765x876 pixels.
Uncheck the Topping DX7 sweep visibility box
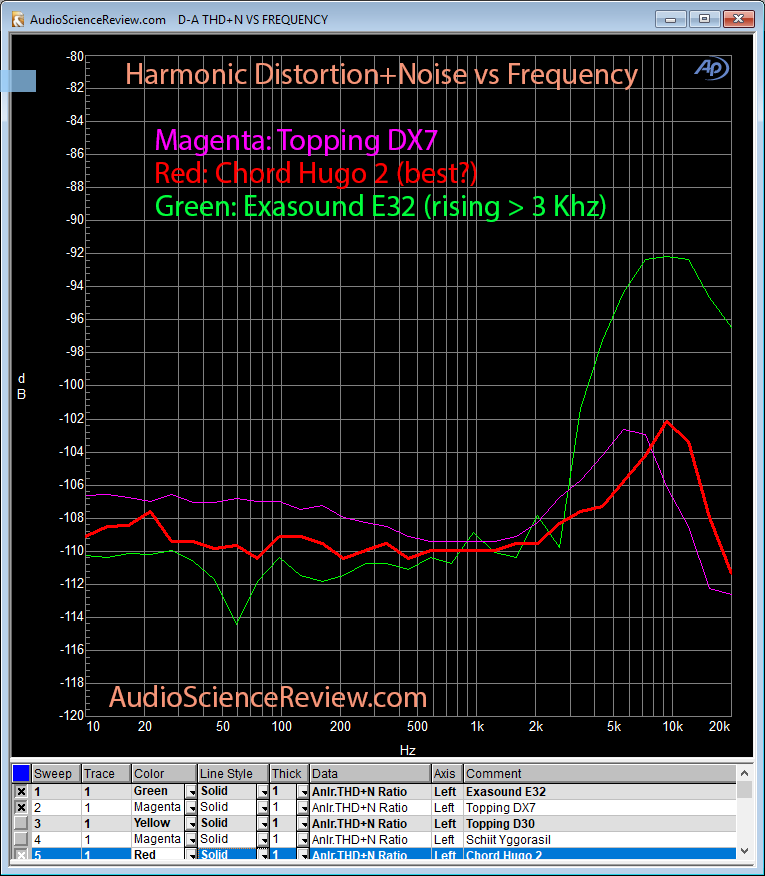21,807
